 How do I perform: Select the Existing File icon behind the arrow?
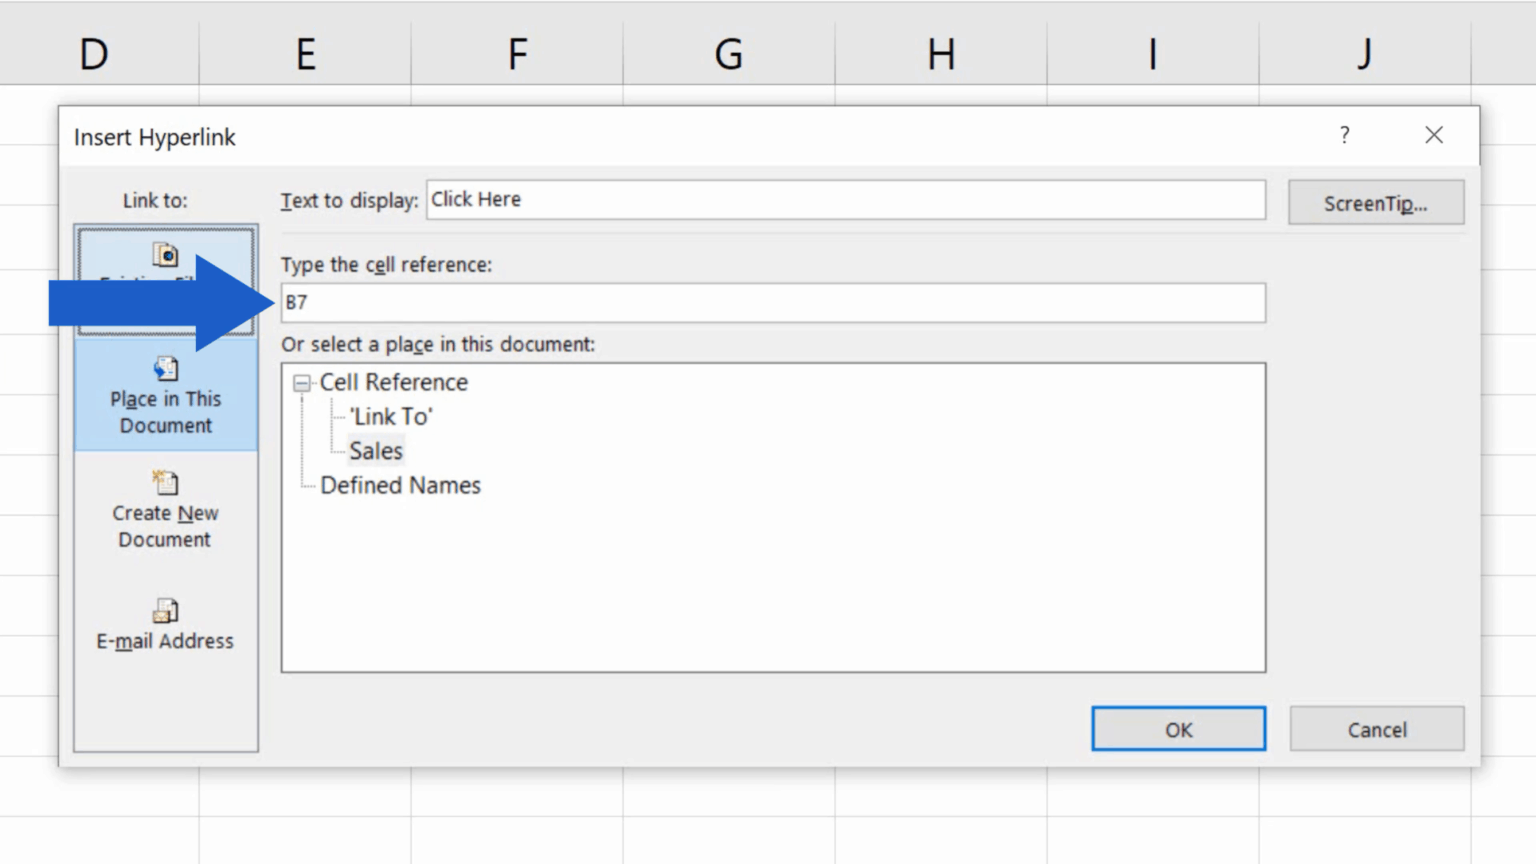pos(165,256)
